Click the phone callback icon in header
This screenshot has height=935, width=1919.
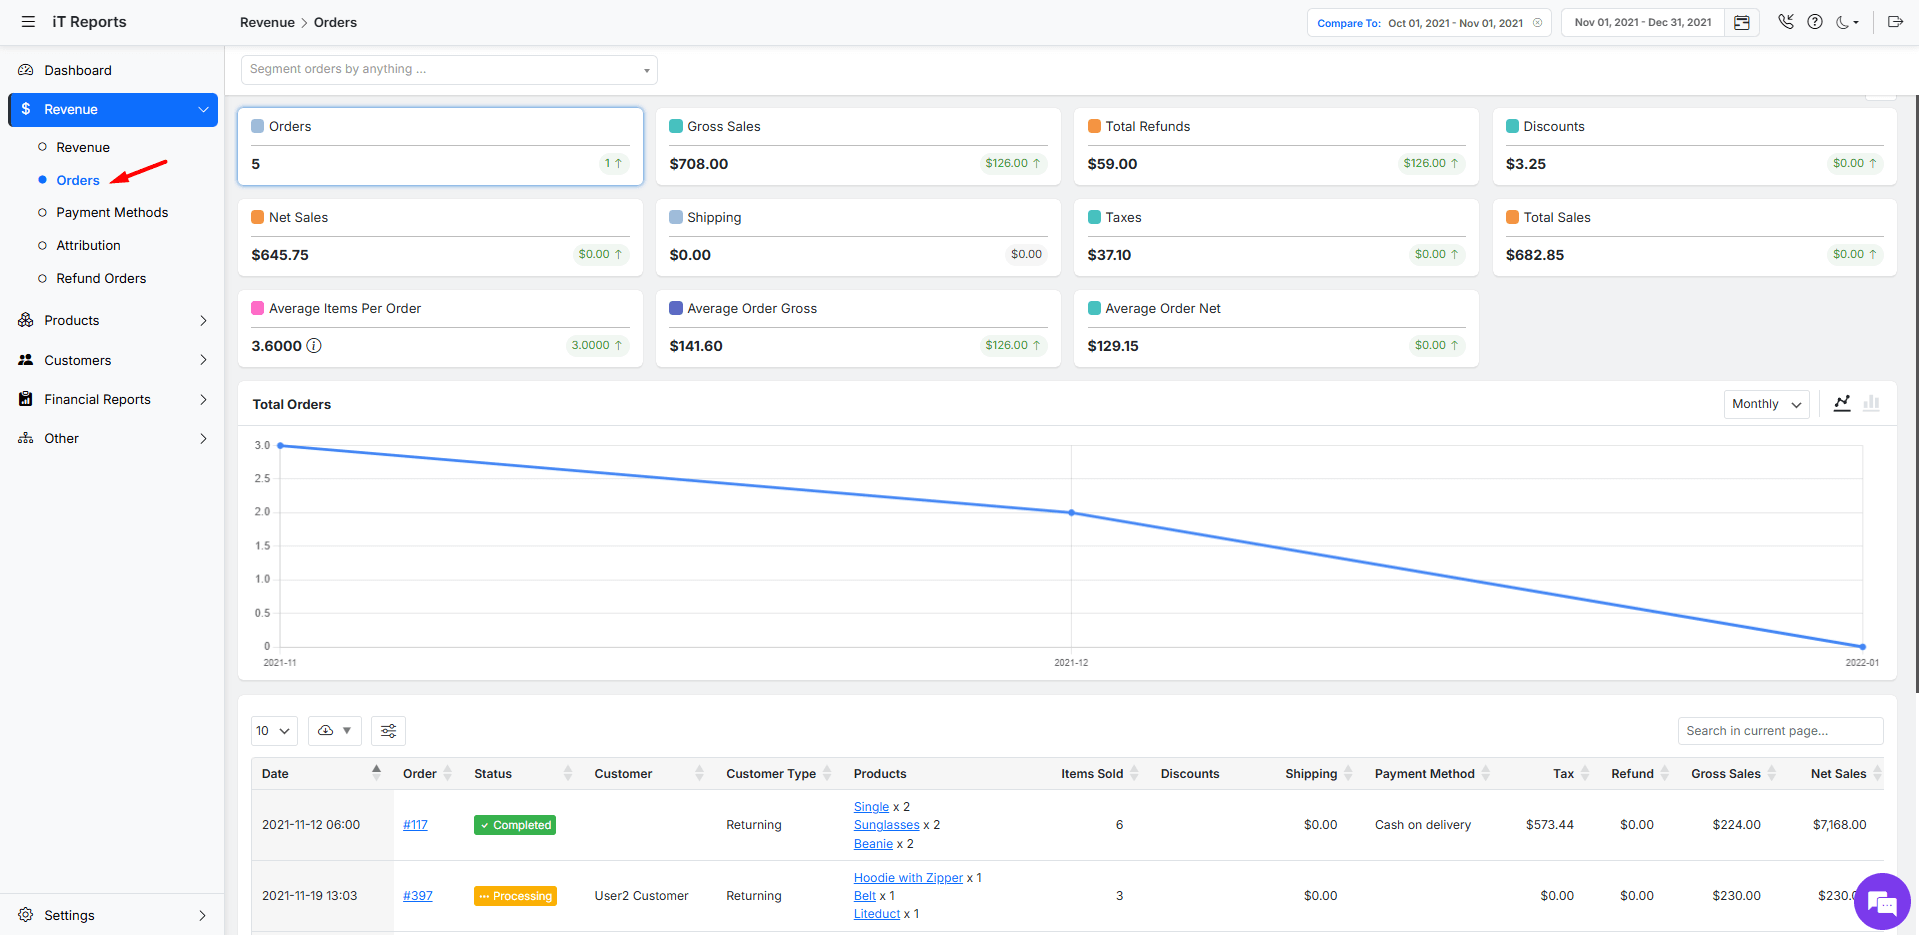tap(1785, 22)
